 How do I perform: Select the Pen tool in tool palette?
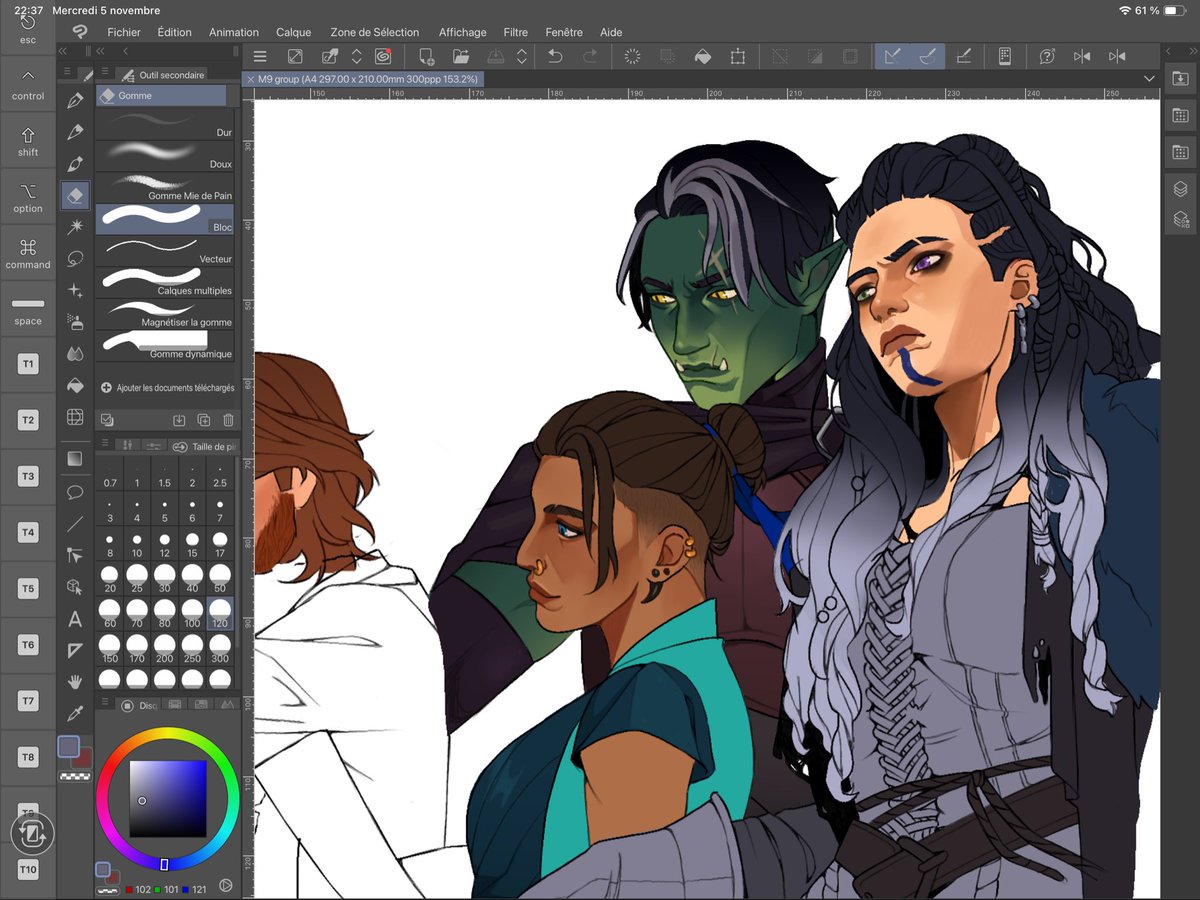(x=75, y=101)
